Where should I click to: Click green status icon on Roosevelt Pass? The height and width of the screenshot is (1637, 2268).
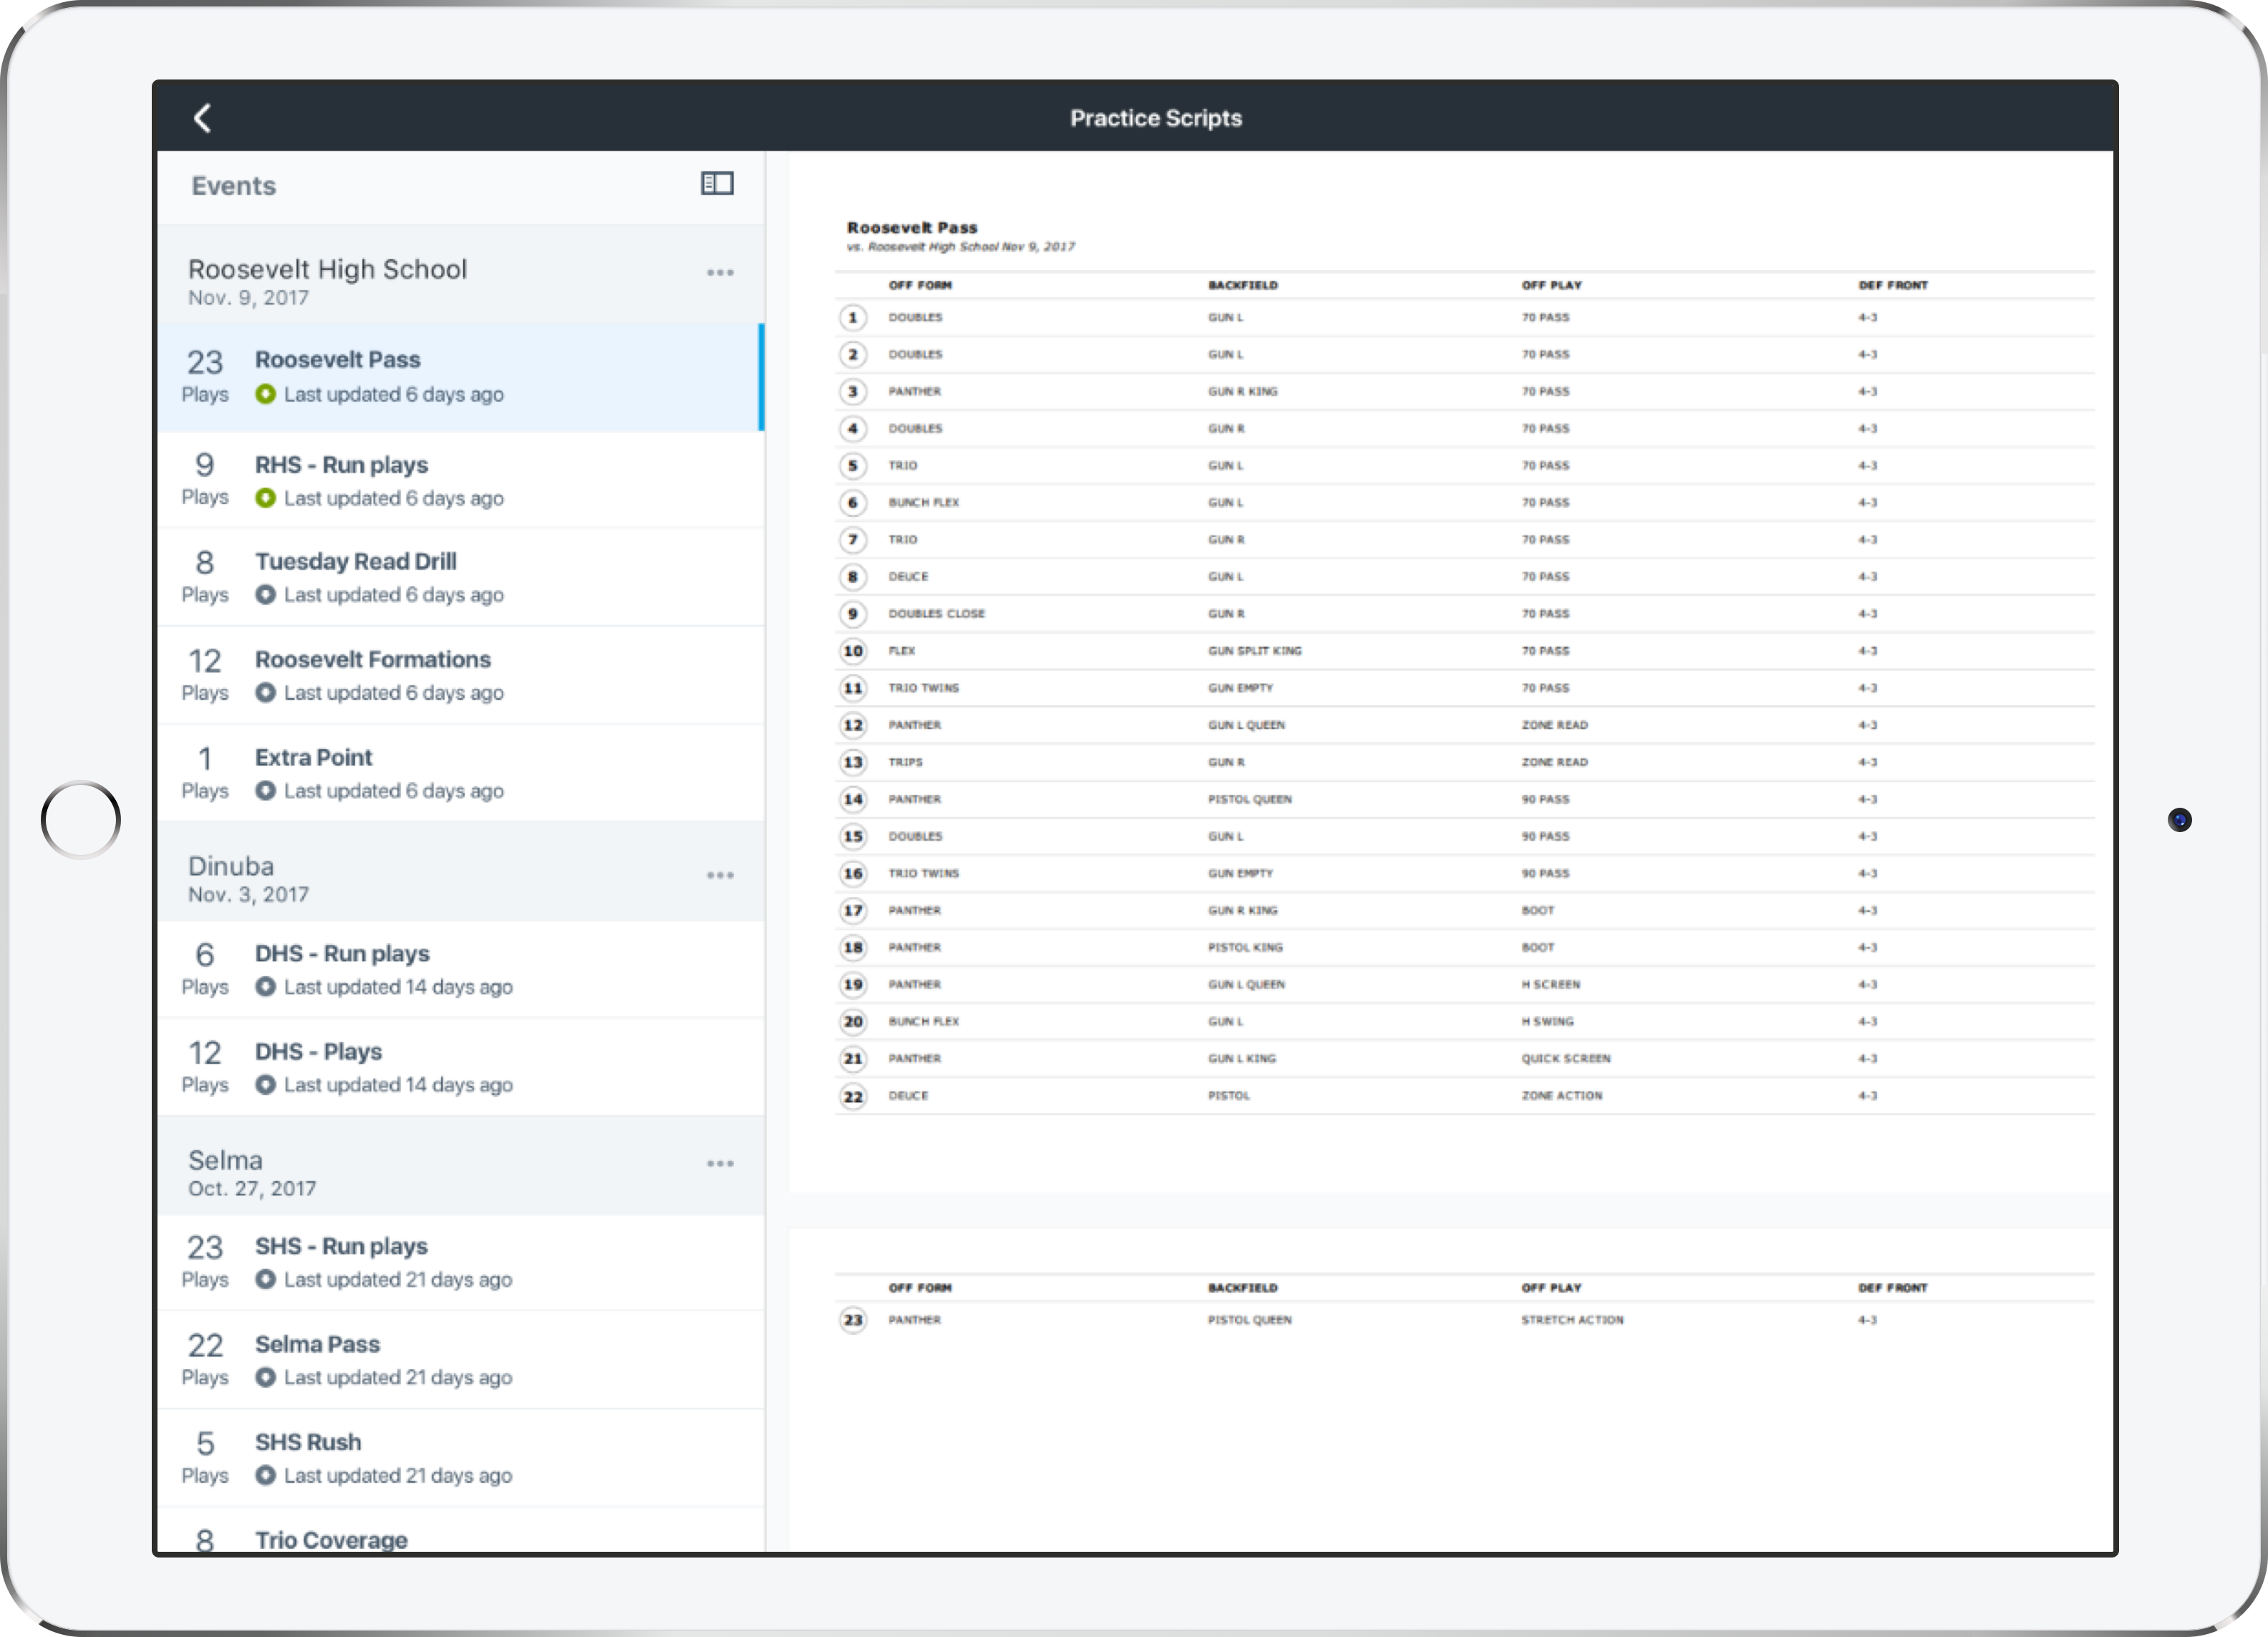pos(265,395)
